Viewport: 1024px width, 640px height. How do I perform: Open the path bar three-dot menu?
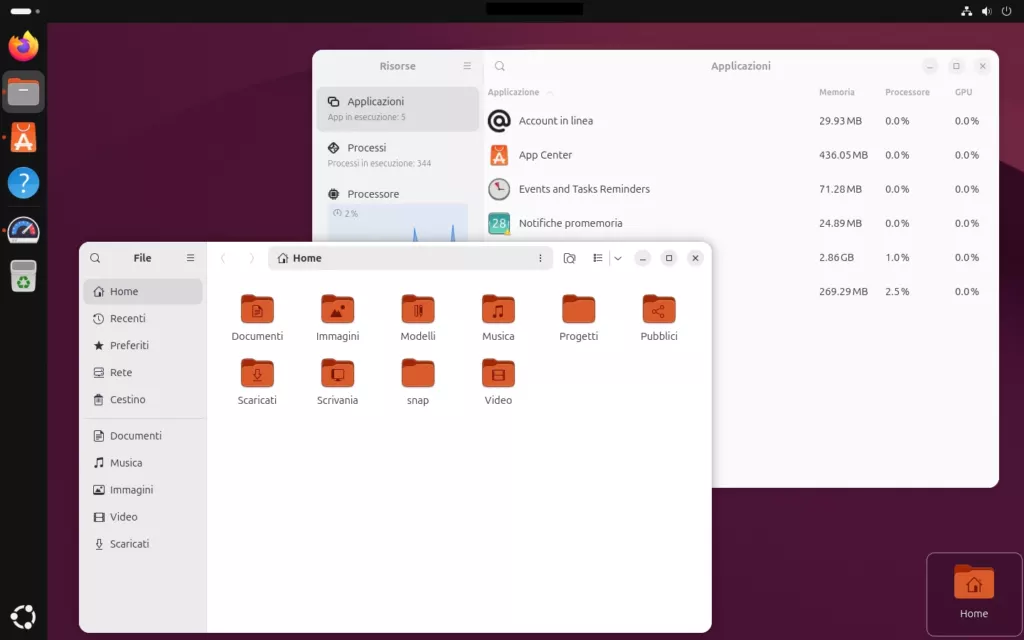(x=540, y=259)
